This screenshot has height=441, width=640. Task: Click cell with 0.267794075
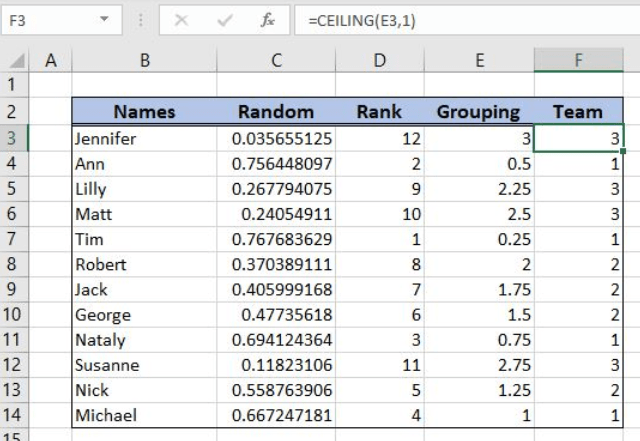click(x=276, y=189)
